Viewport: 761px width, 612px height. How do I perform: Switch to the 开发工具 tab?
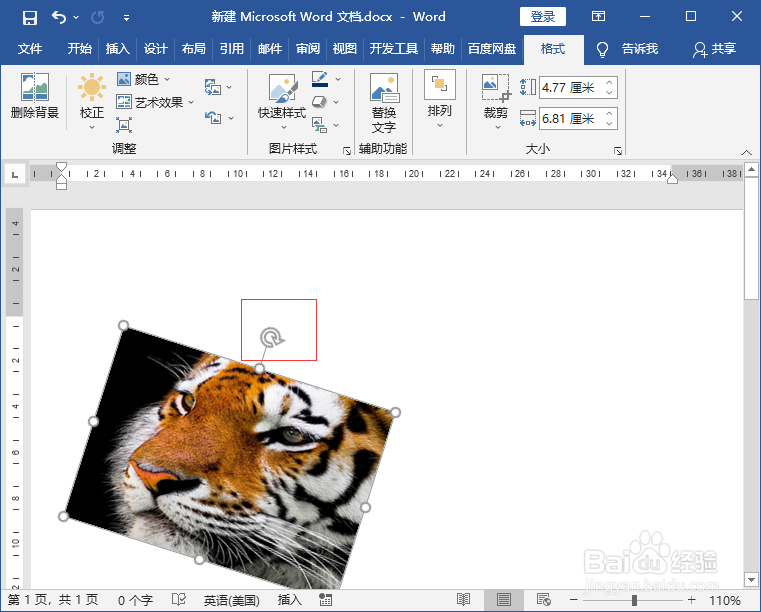(x=394, y=49)
